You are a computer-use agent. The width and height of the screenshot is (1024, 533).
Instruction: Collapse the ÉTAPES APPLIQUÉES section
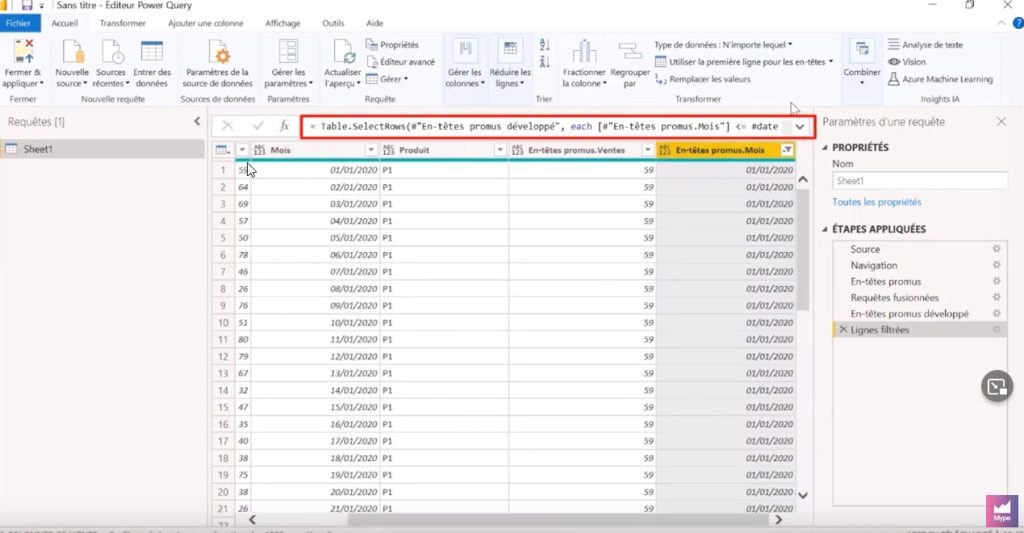point(825,229)
